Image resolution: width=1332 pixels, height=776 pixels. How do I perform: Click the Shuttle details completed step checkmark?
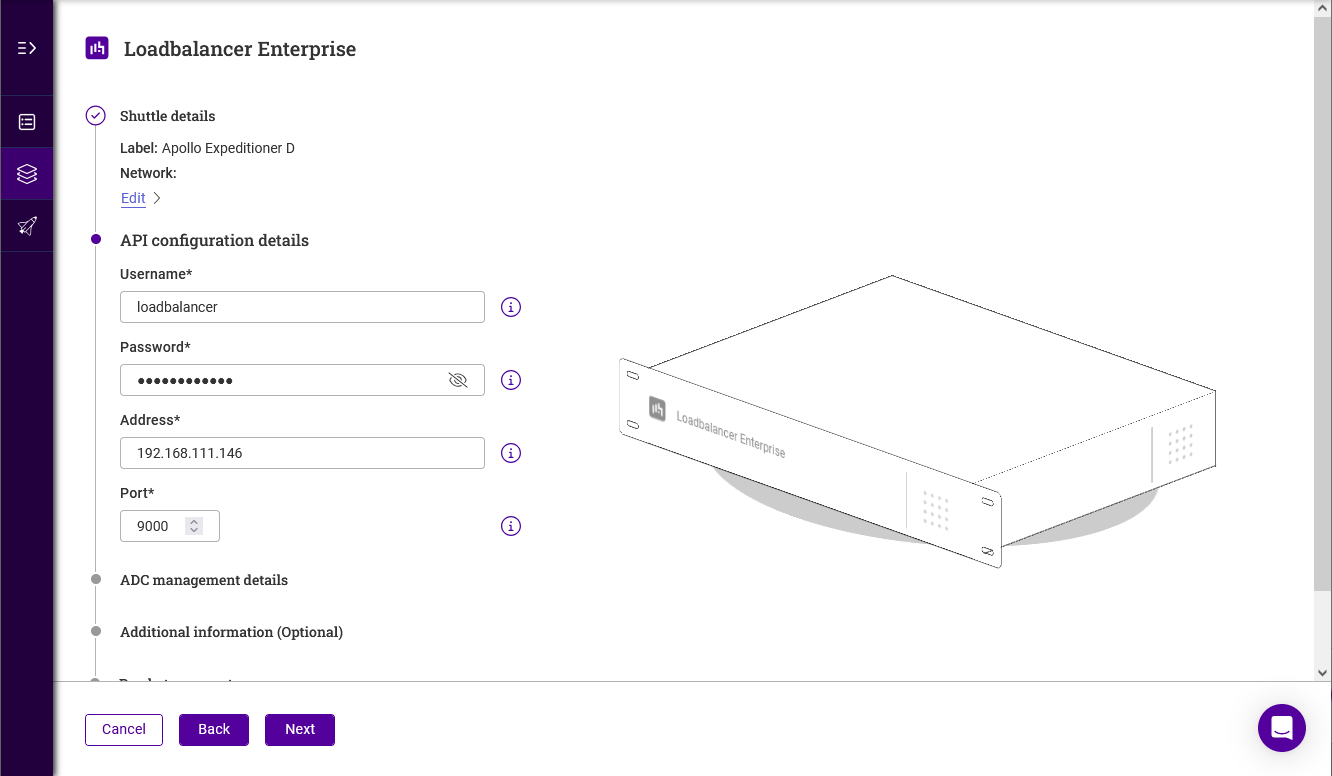95,116
